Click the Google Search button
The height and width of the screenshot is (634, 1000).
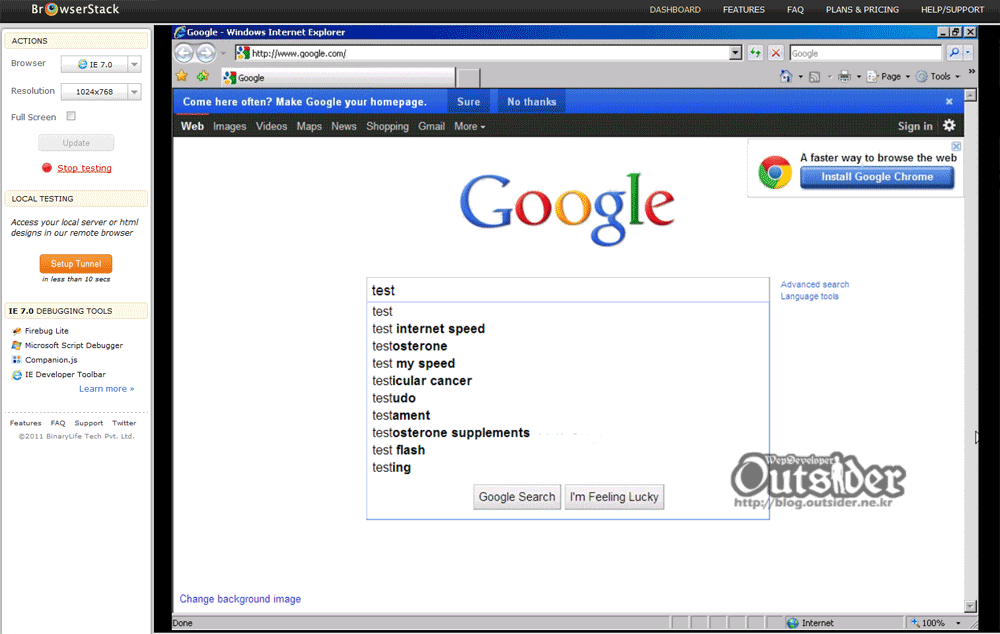(x=517, y=497)
